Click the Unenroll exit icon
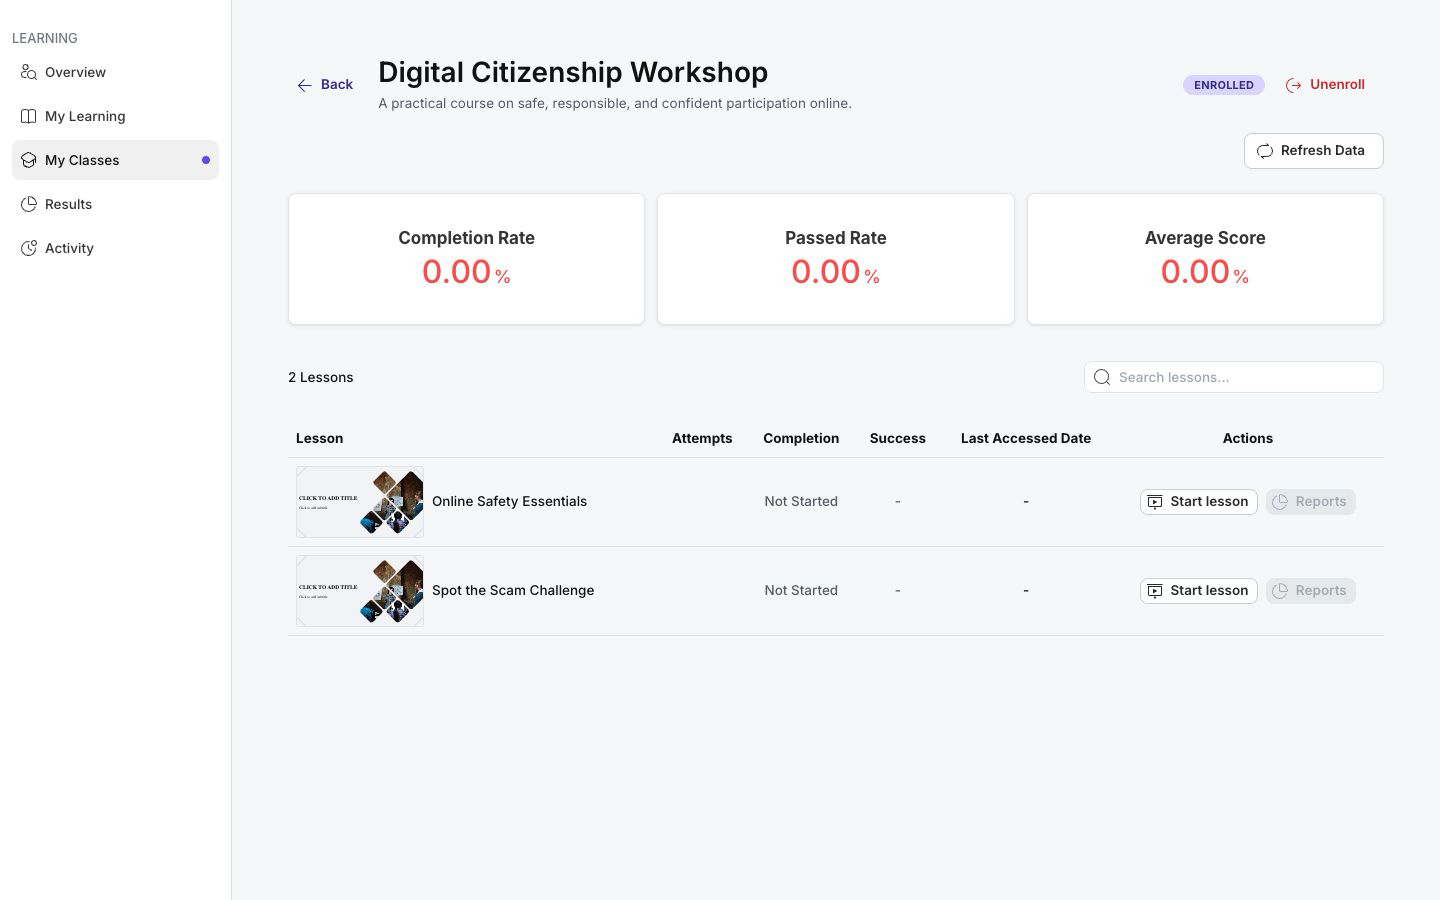Image resolution: width=1440 pixels, height=900 pixels. (1294, 85)
